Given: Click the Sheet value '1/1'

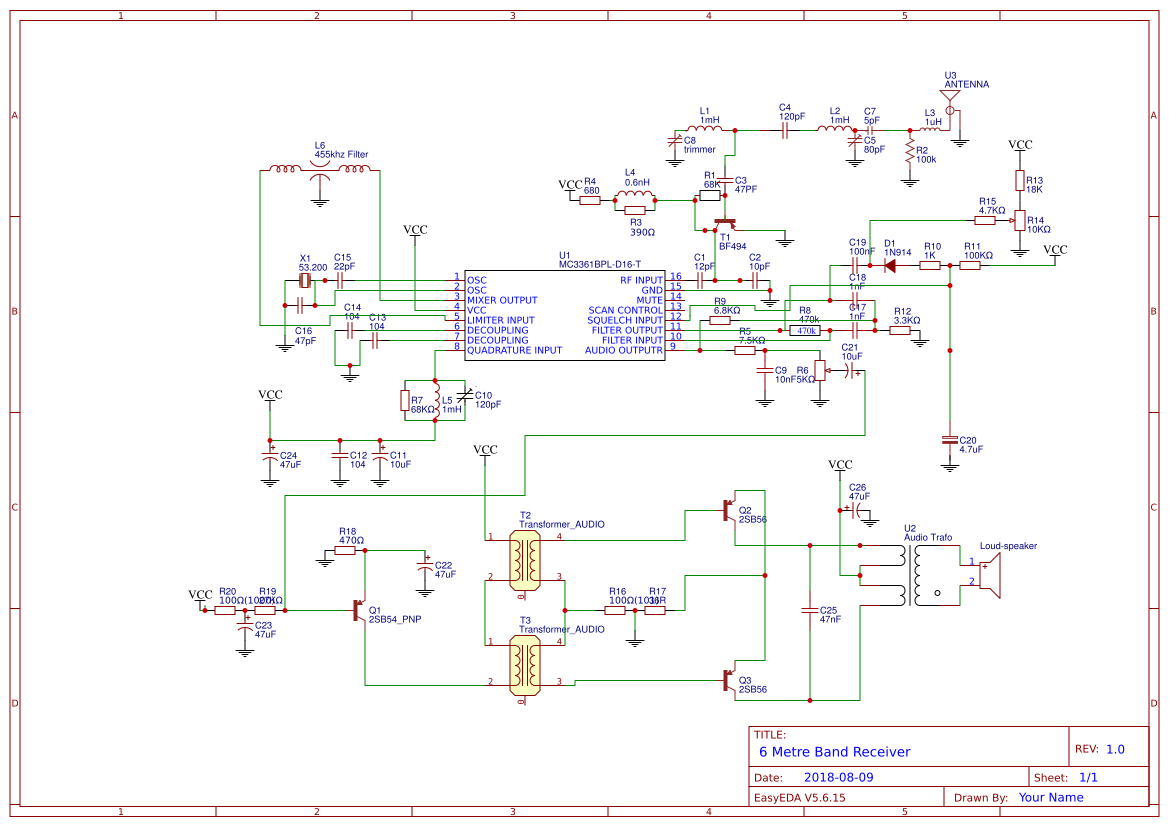Looking at the screenshot, I should click(x=1088, y=777).
